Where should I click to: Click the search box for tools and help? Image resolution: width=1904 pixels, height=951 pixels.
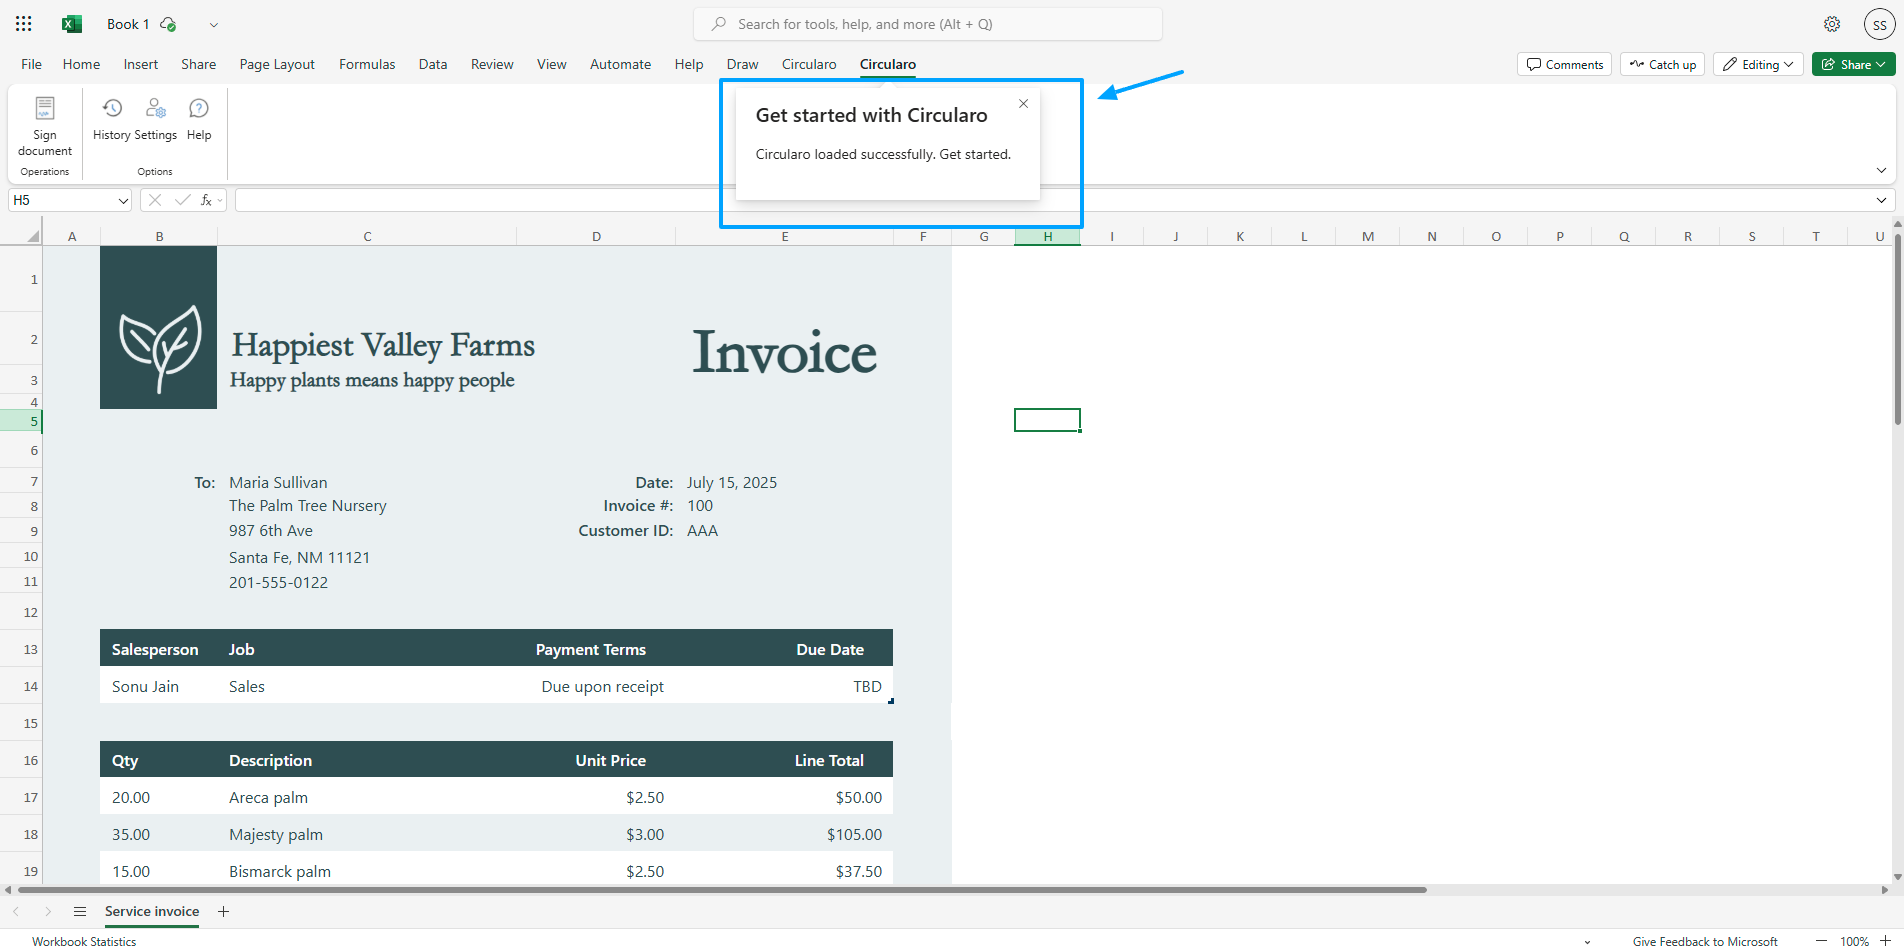[927, 24]
